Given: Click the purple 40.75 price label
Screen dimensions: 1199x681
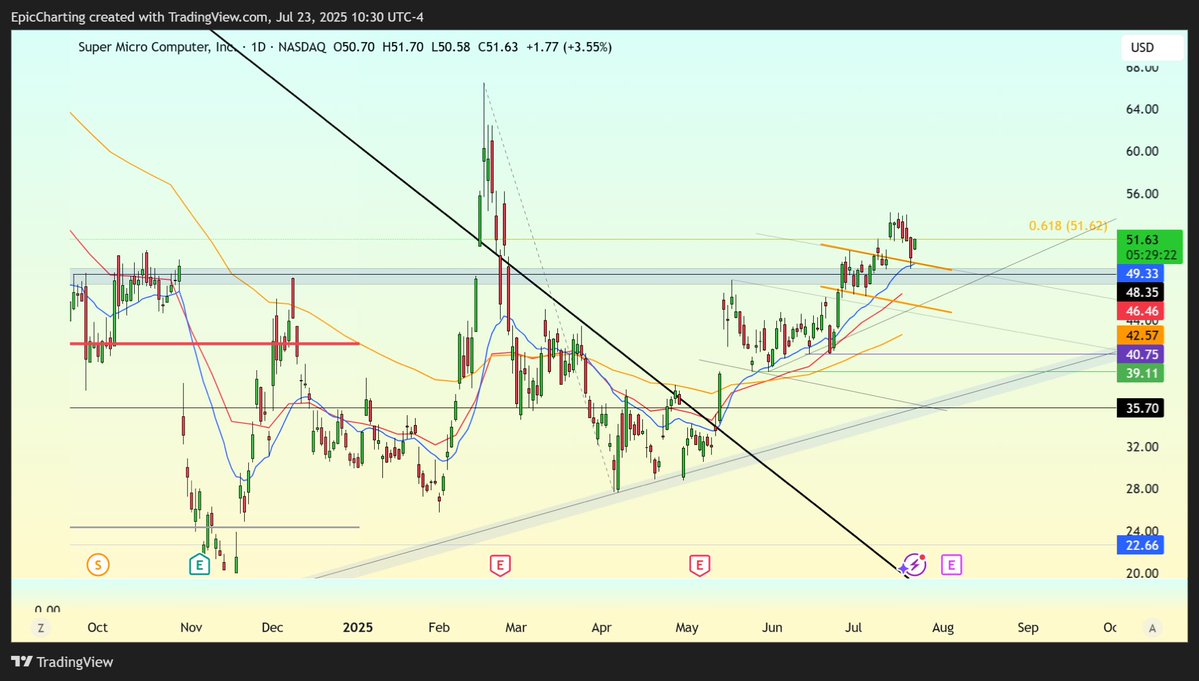Looking at the screenshot, I should tap(1142, 354).
